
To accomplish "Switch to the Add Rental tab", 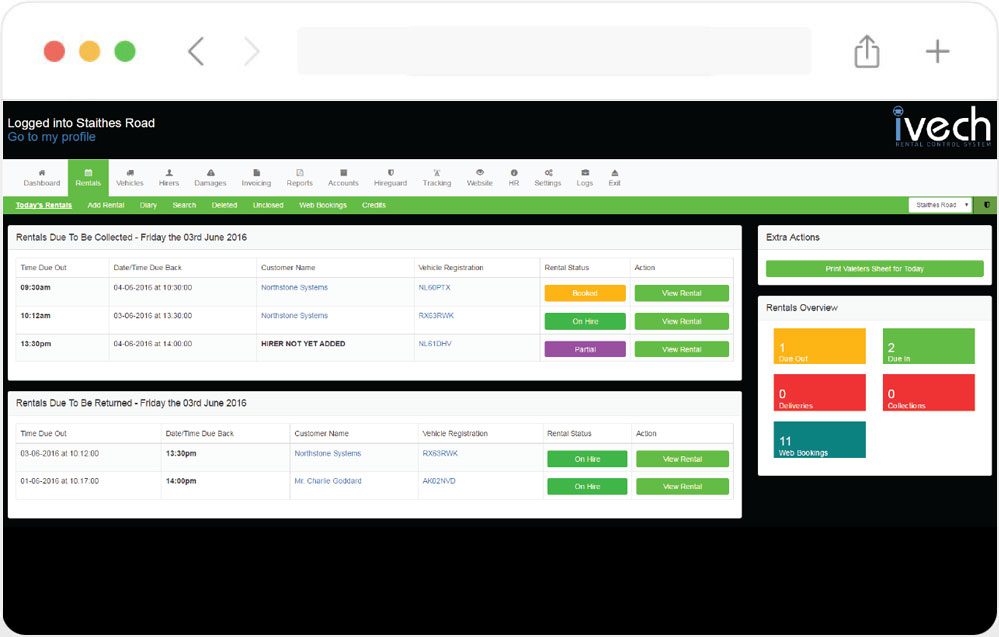I will [x=106, y=205].
